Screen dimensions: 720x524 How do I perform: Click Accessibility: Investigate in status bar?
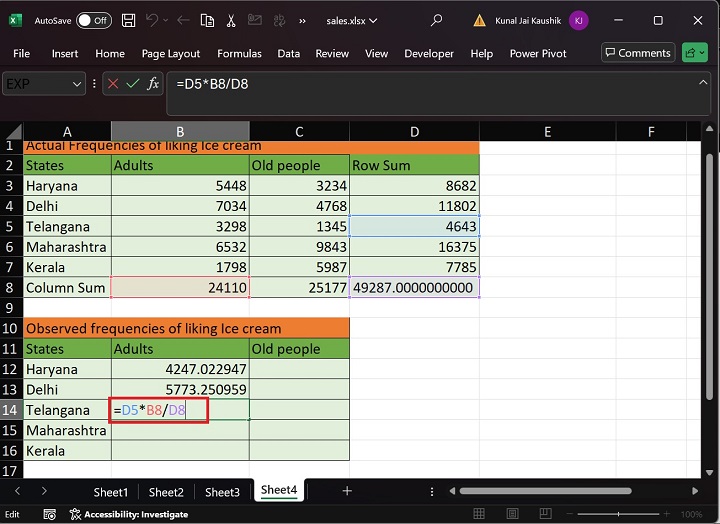coord(129,514)
